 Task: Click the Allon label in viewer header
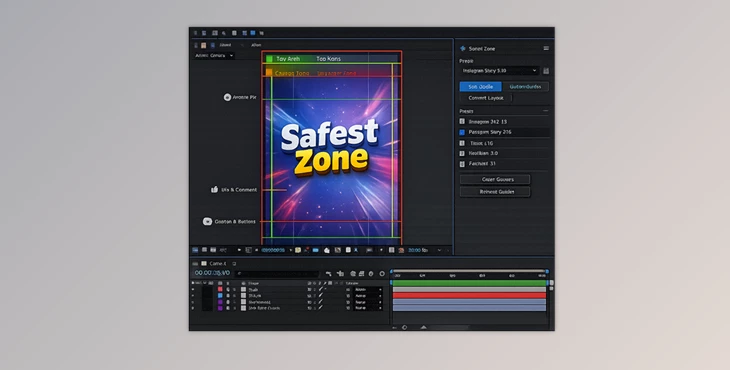tap(256, 45)
